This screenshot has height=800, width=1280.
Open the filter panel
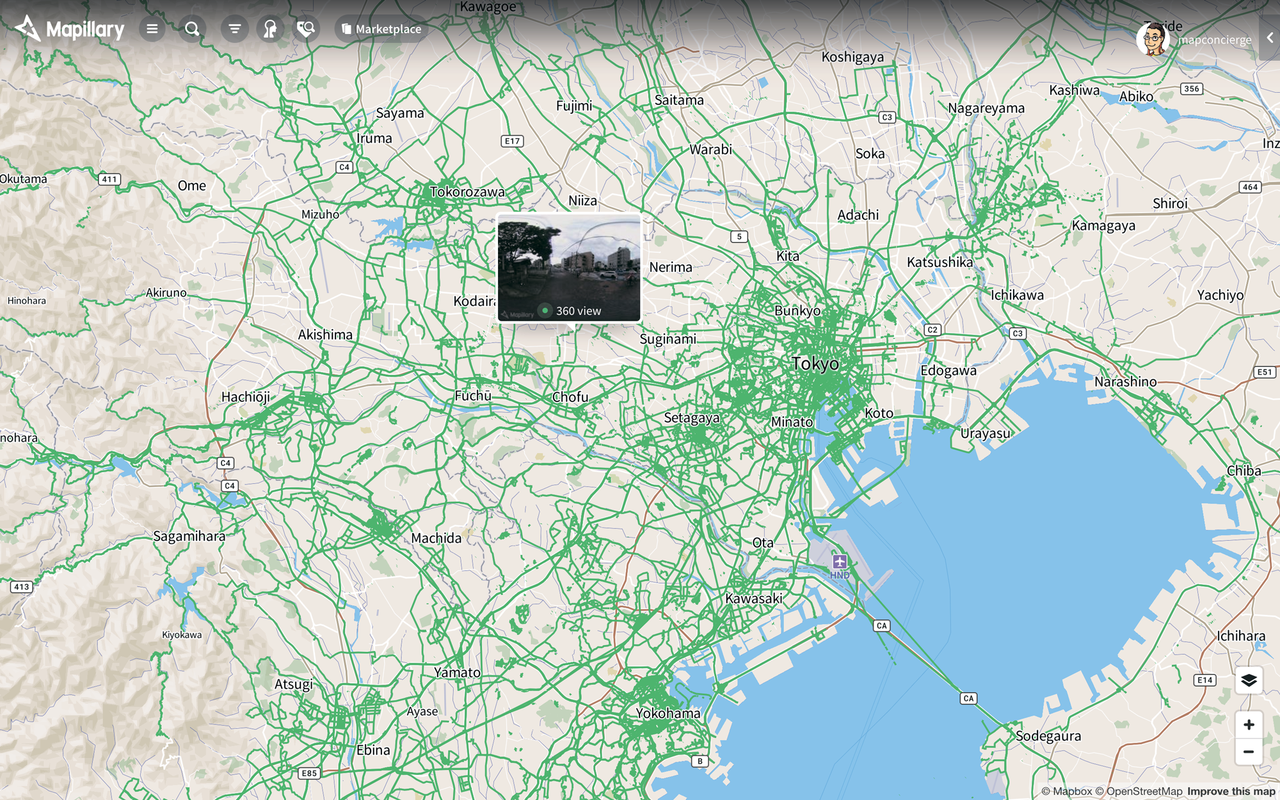click(234, 29)
